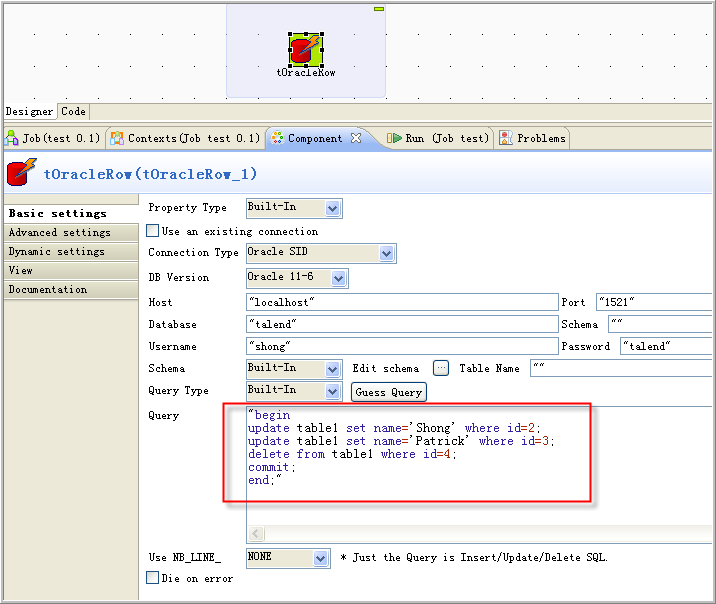
Task: Click into the Password field
Action: coord(666,346)
